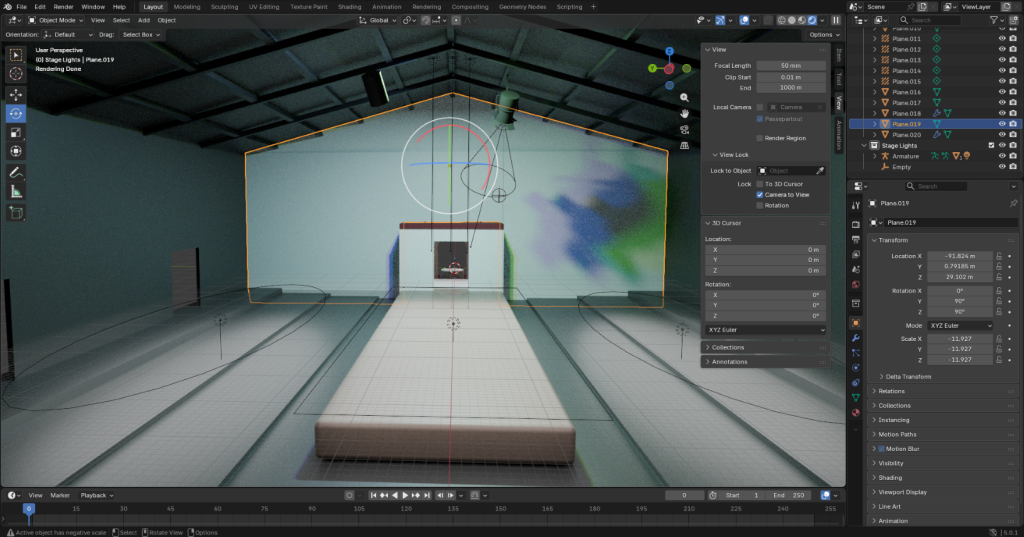The height and width of the screenshot is (537, 1024).
Task: Click the Add Cube tool icon
Action: tap(16, 212)
